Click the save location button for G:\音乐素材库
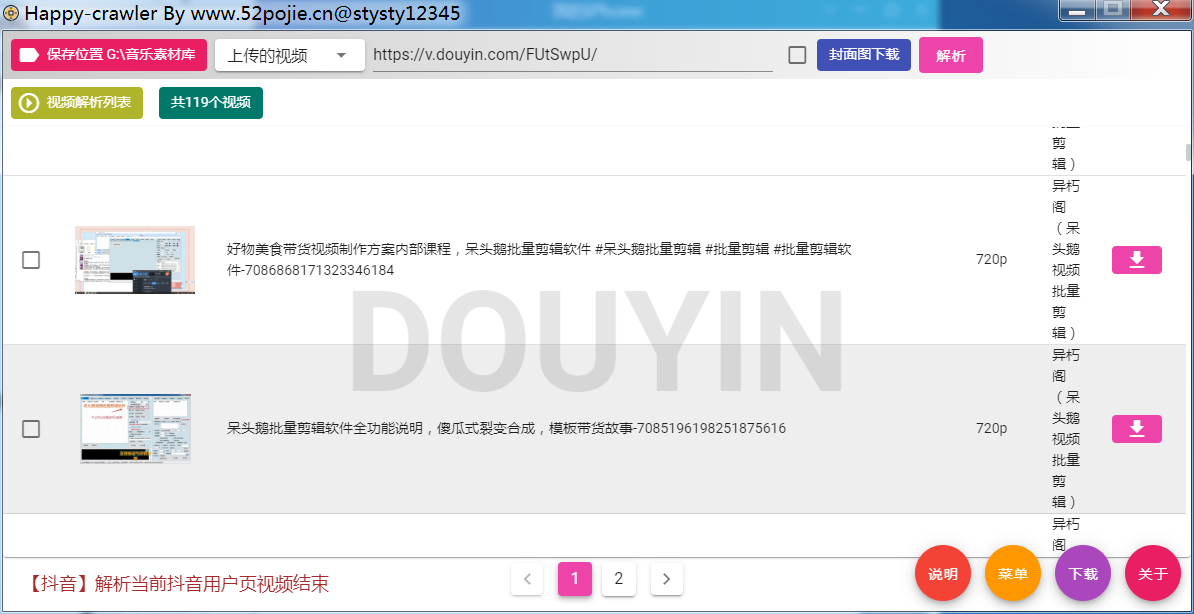The image size is (1194, 614). [x=109, y=55]
